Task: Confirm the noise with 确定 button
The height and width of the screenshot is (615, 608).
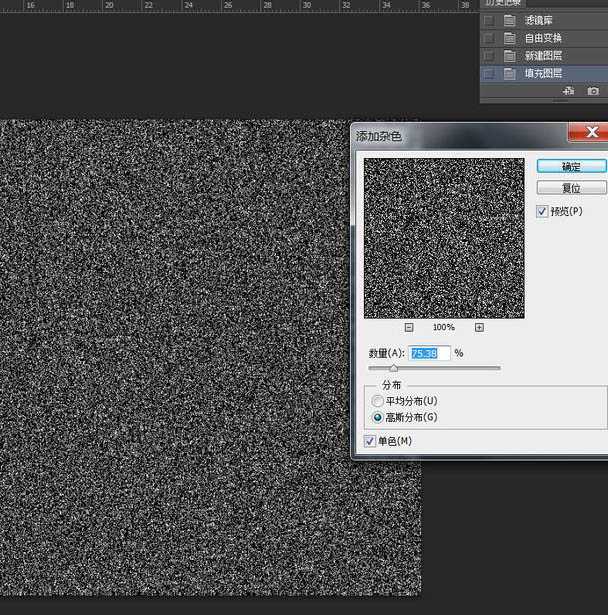Action: pos(572,166)
